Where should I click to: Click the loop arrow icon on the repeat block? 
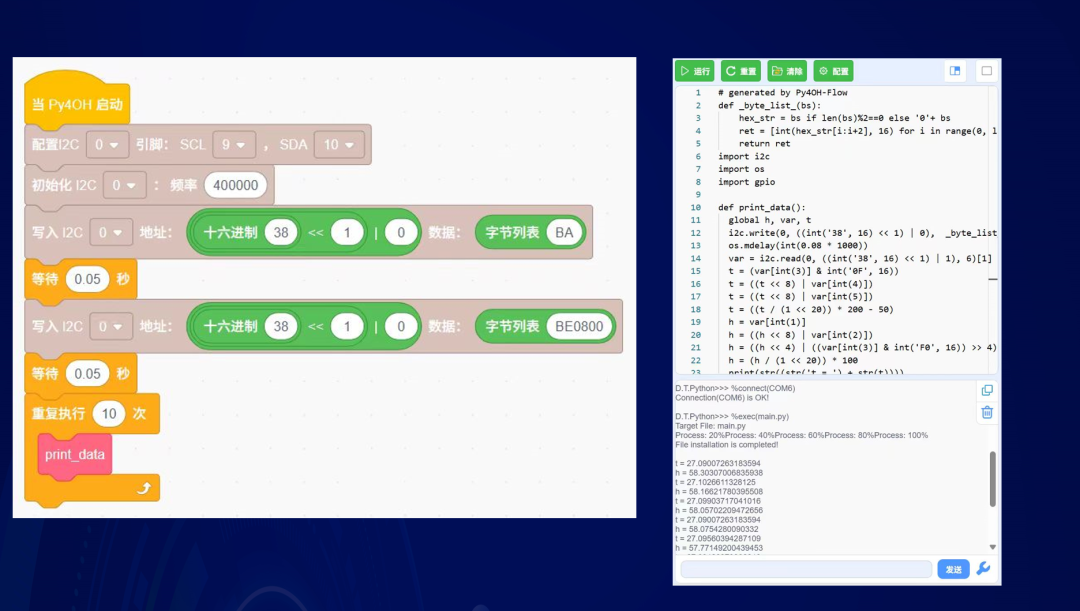(x=143, y=488)
